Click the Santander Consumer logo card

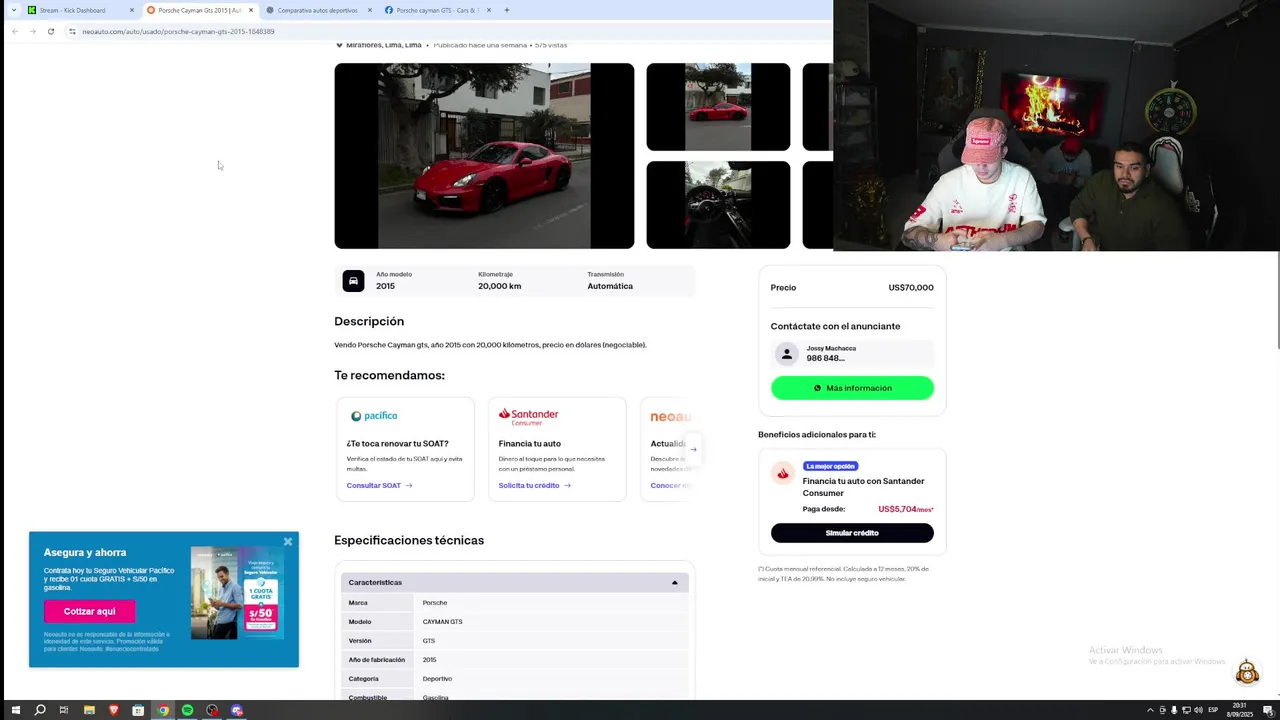[529, 416]
